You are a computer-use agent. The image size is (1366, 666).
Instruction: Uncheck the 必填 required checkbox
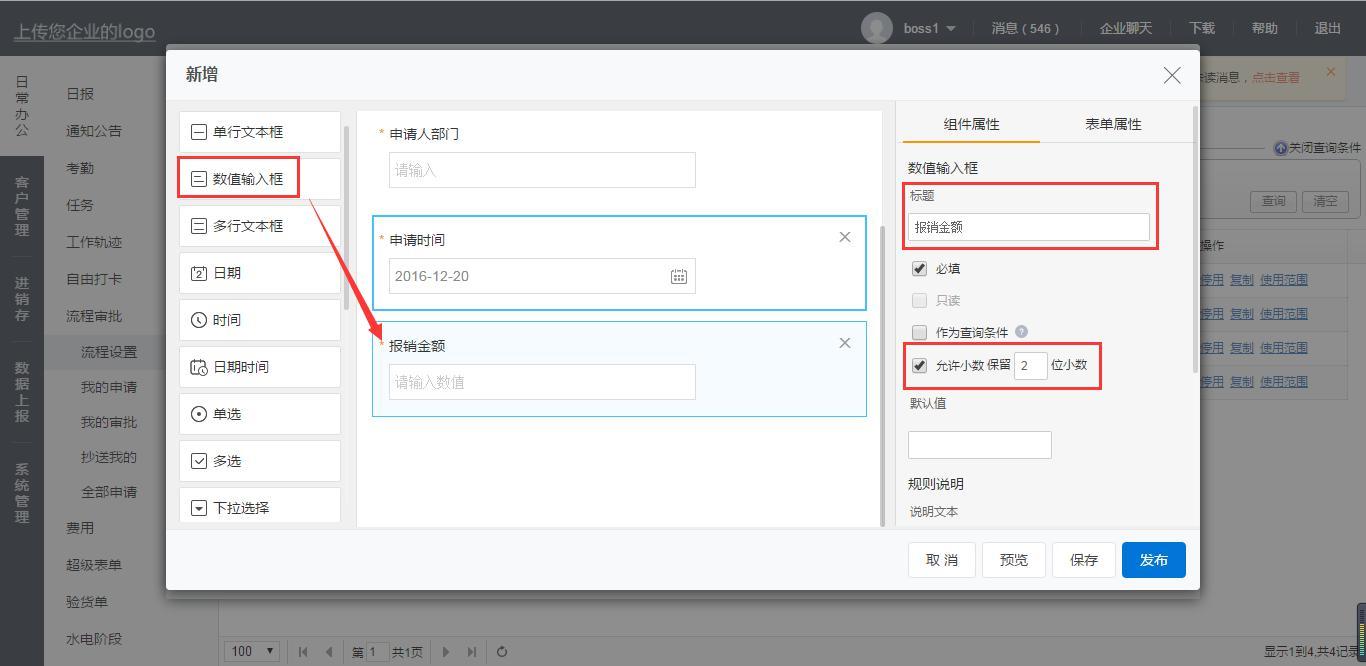point(919,269)
